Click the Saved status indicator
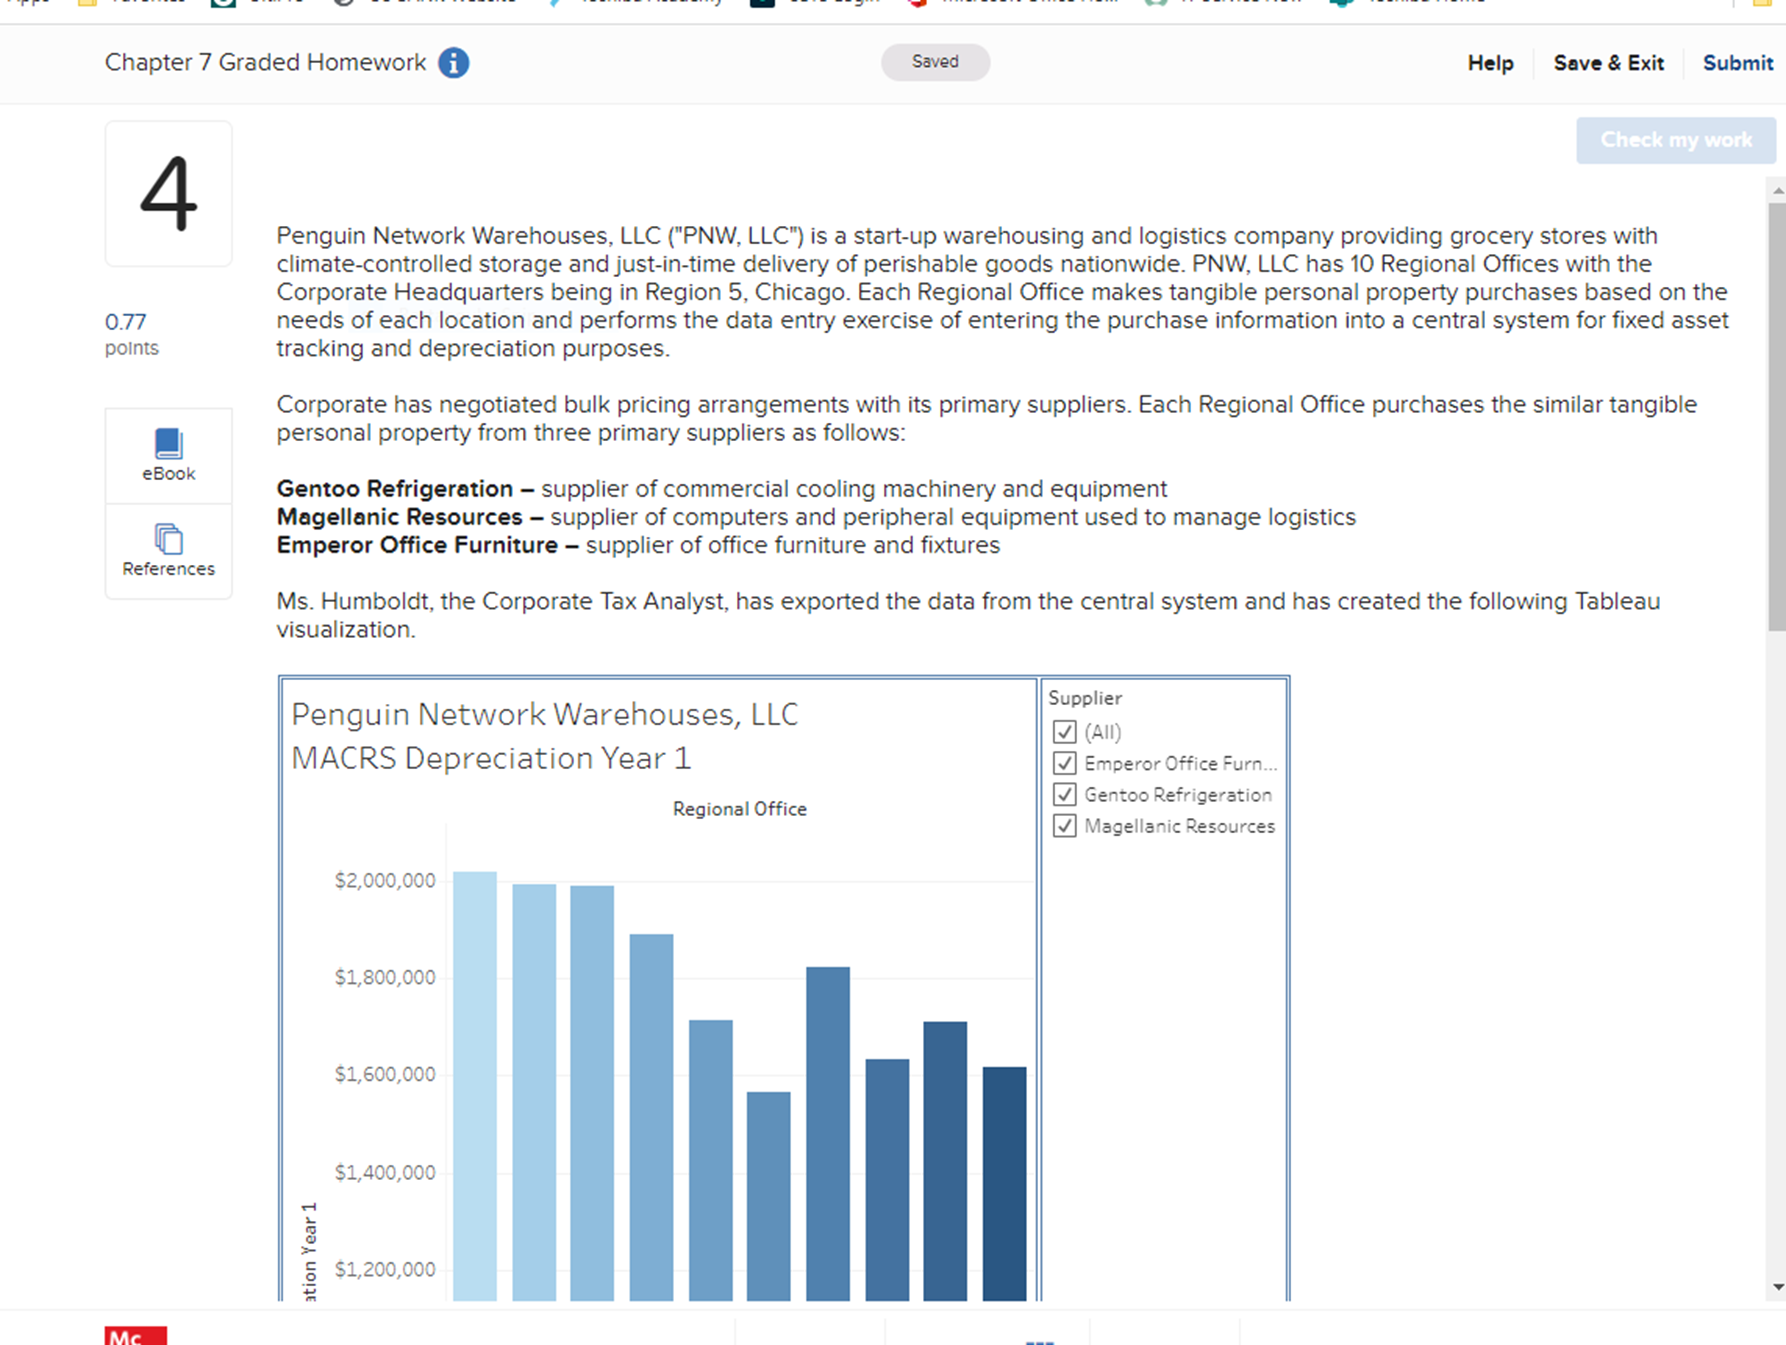 (935, 62)
